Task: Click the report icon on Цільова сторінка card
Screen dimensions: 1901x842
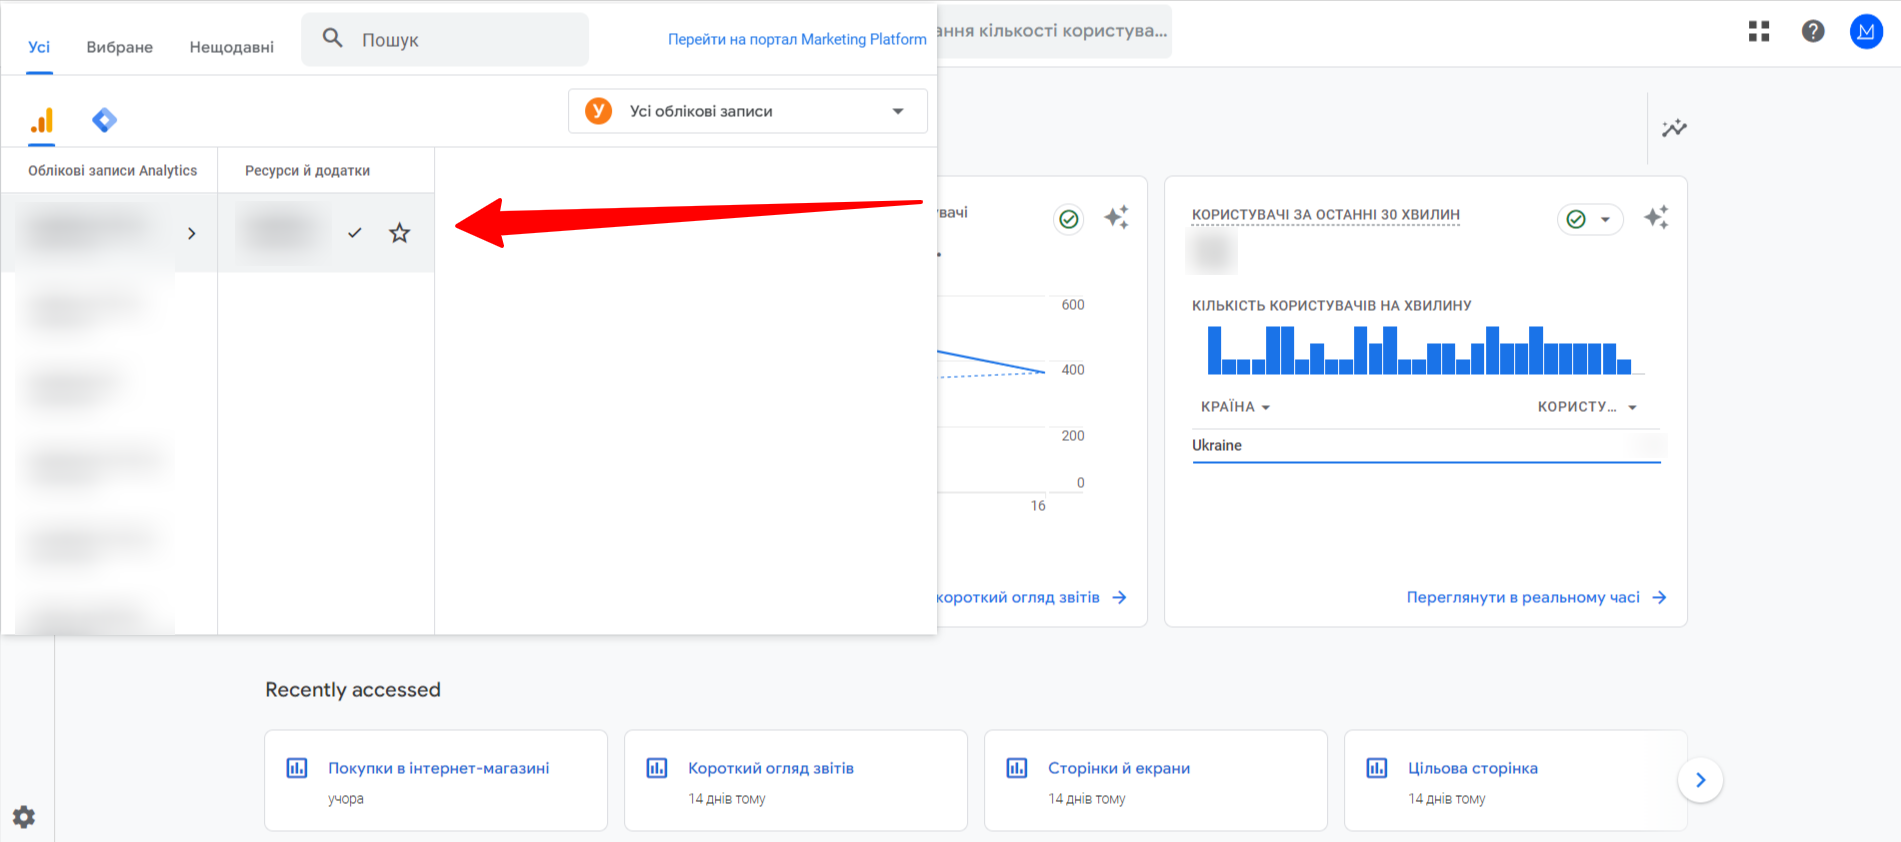Action: [1377, 768]
